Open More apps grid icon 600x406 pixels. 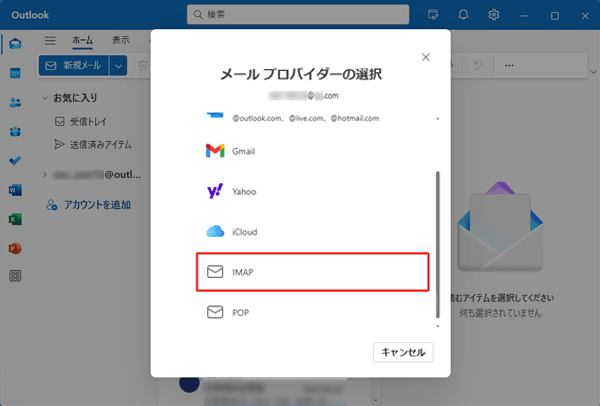pos(15,276)
